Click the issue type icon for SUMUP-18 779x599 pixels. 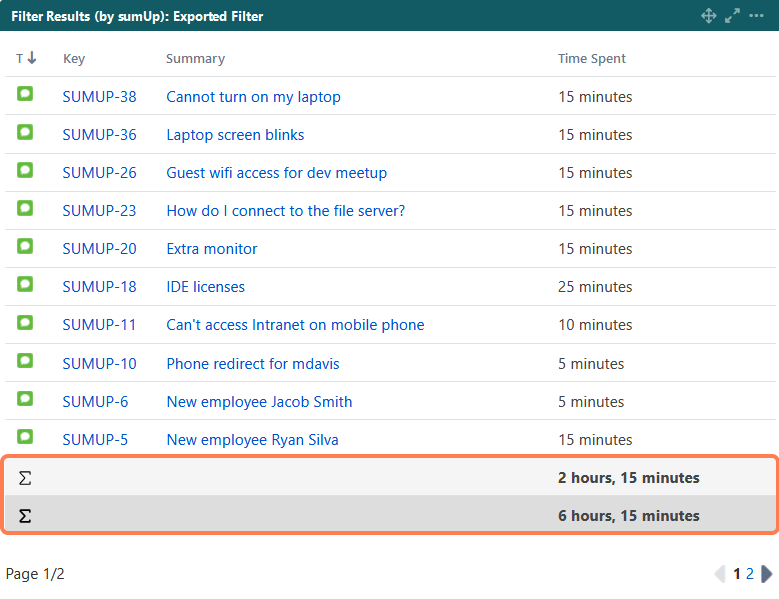[x=25, y=285]
